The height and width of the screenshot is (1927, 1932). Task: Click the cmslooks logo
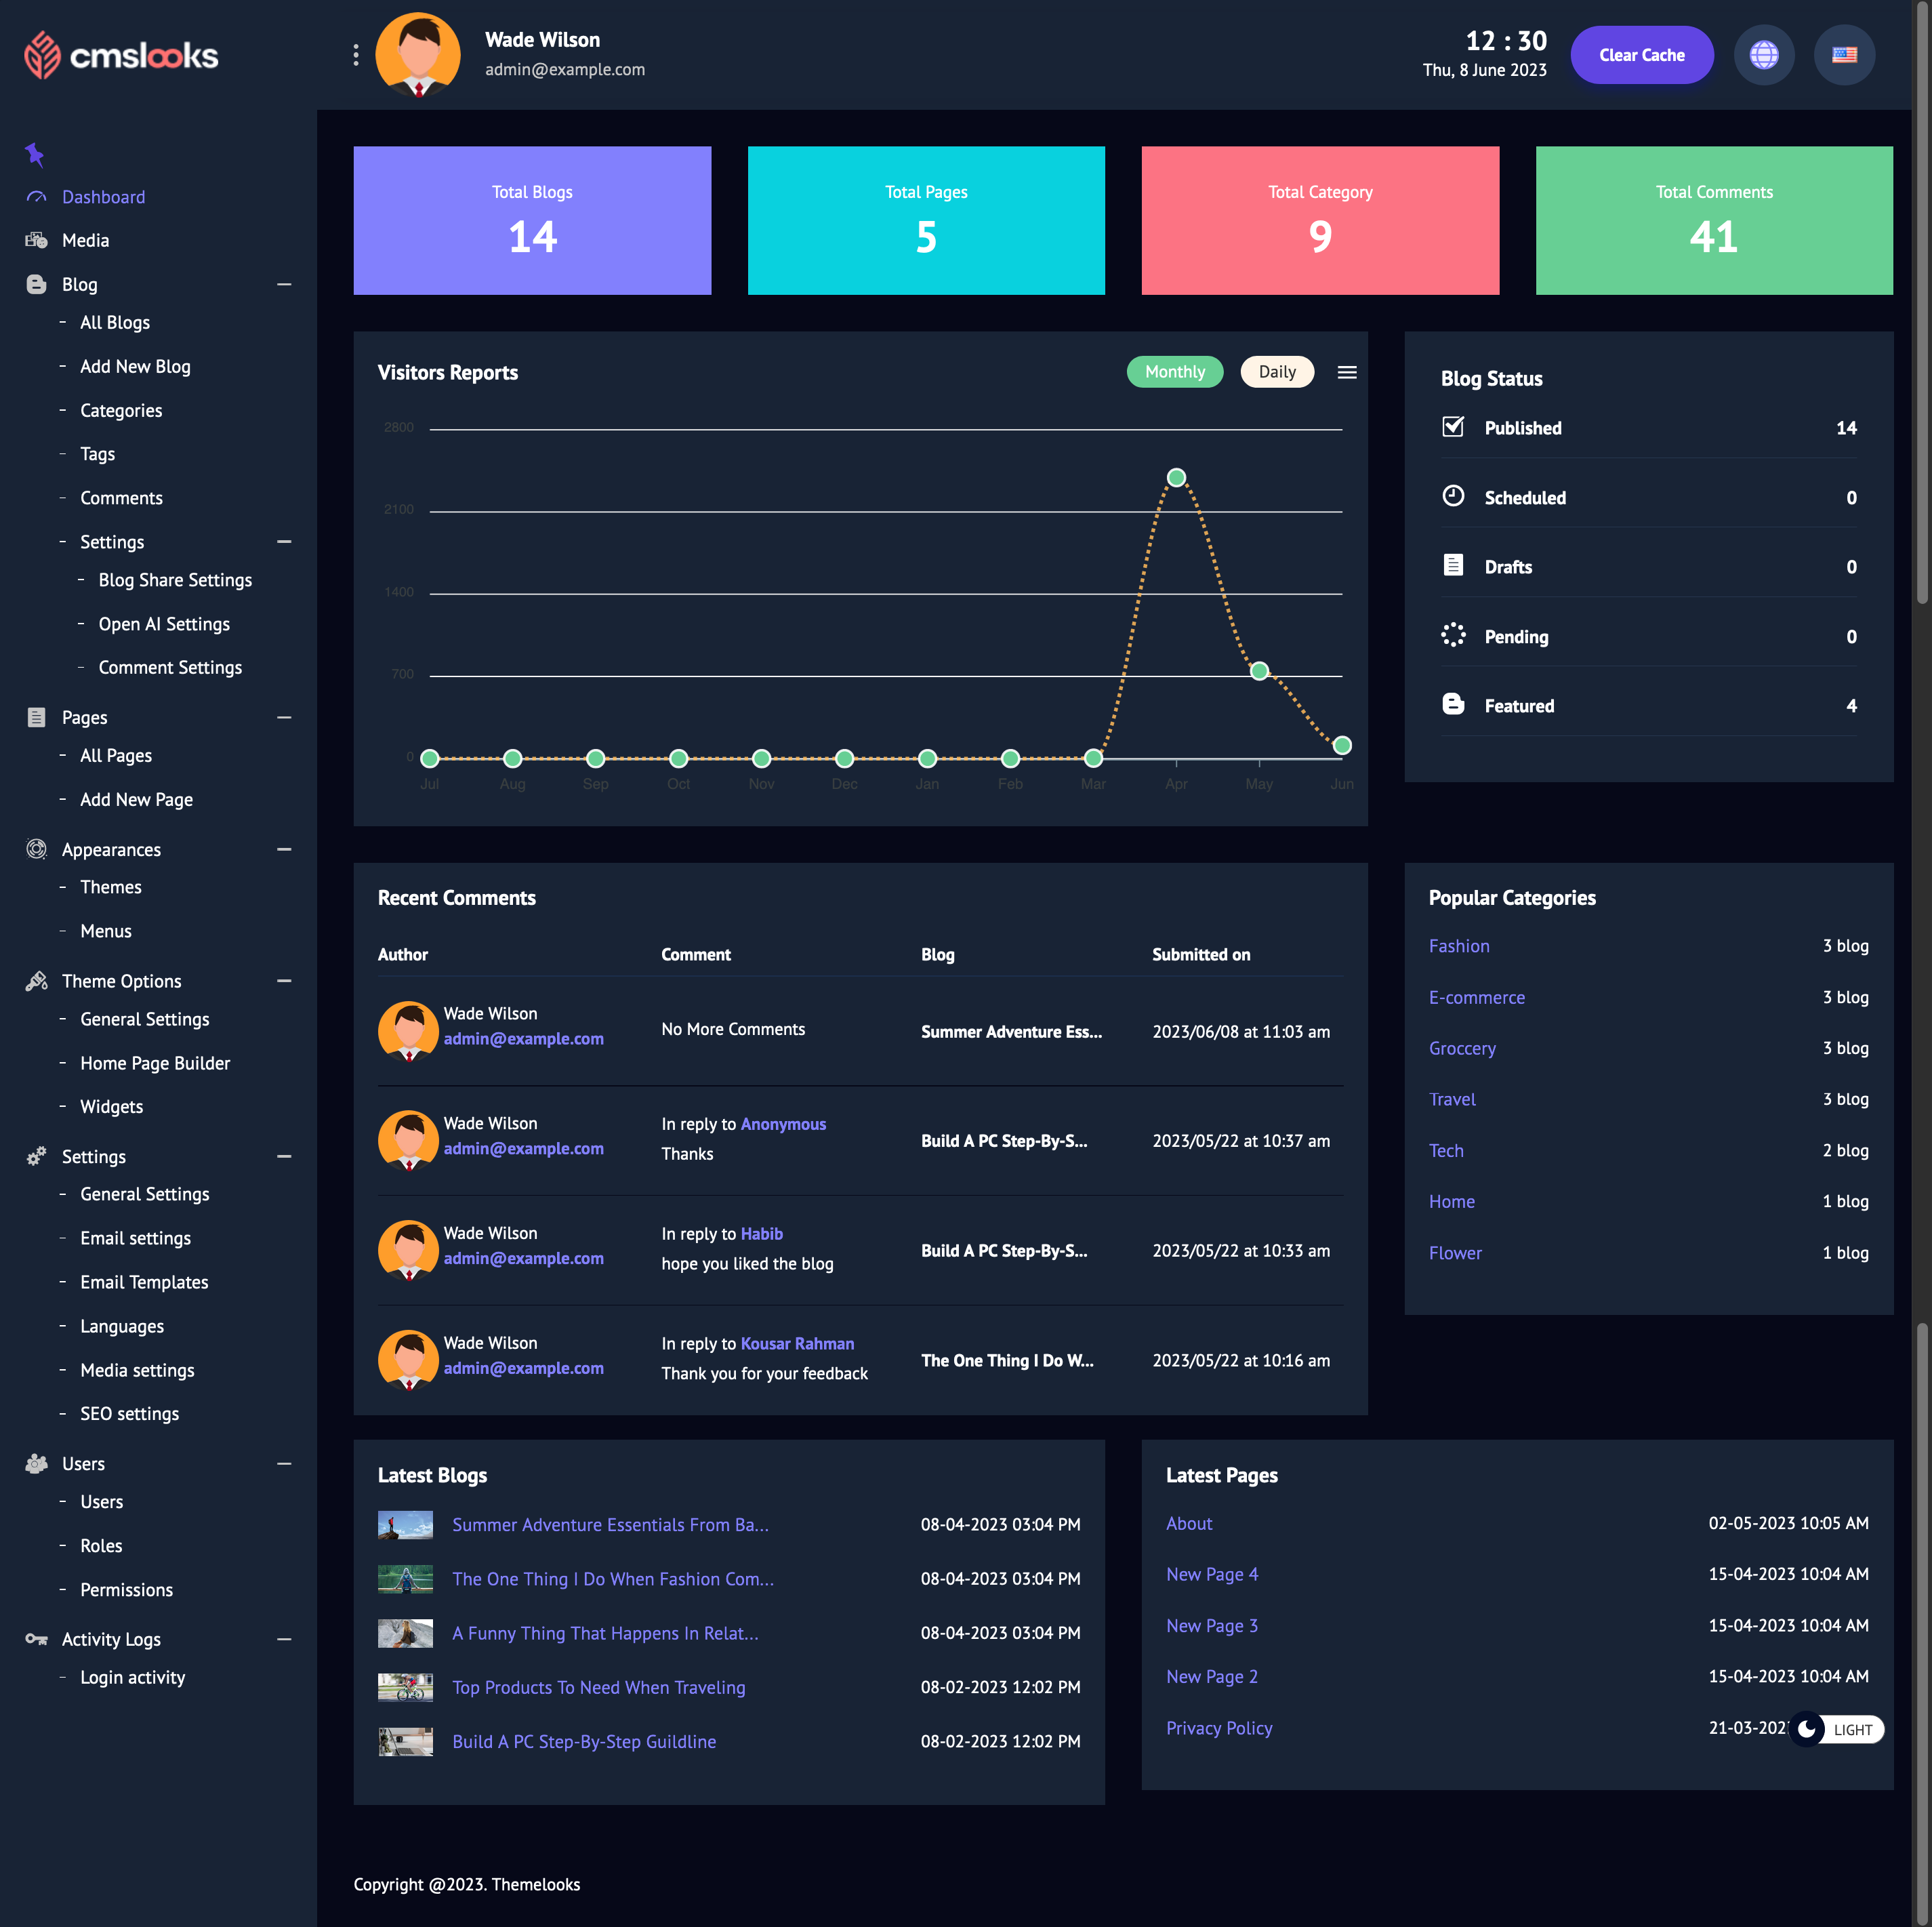point(121,55)
